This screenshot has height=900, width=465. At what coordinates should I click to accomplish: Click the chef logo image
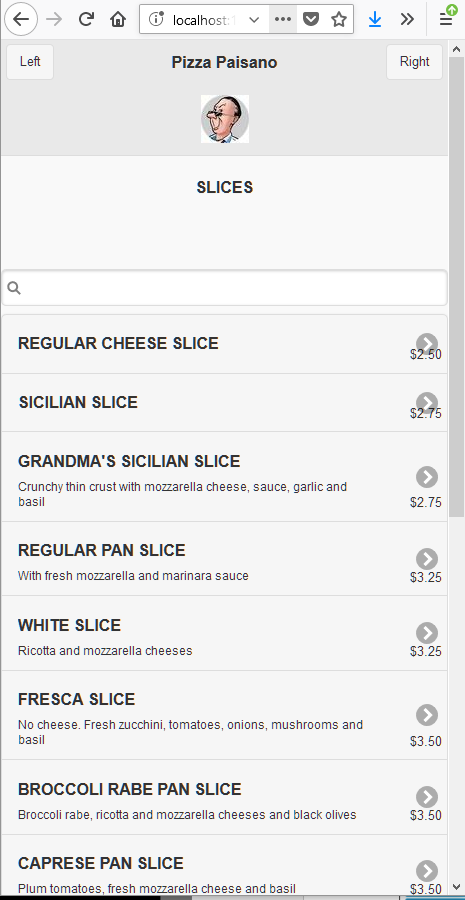(225, 119)
